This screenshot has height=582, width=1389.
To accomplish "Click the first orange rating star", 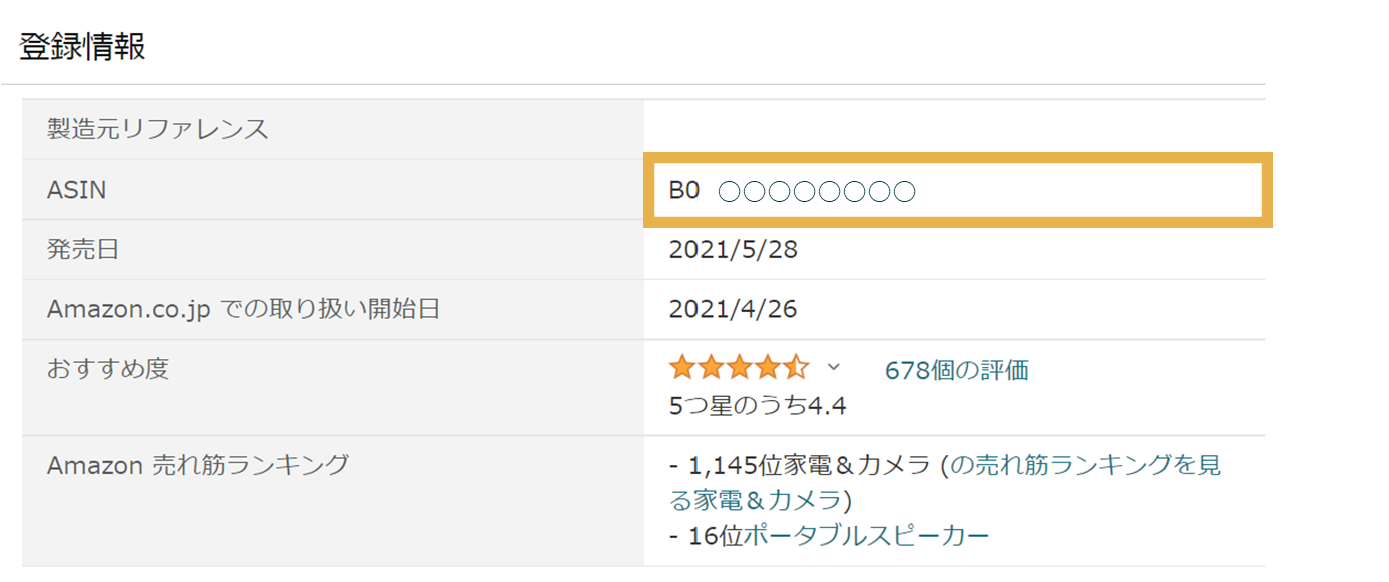I will click(x=682, y=368).
